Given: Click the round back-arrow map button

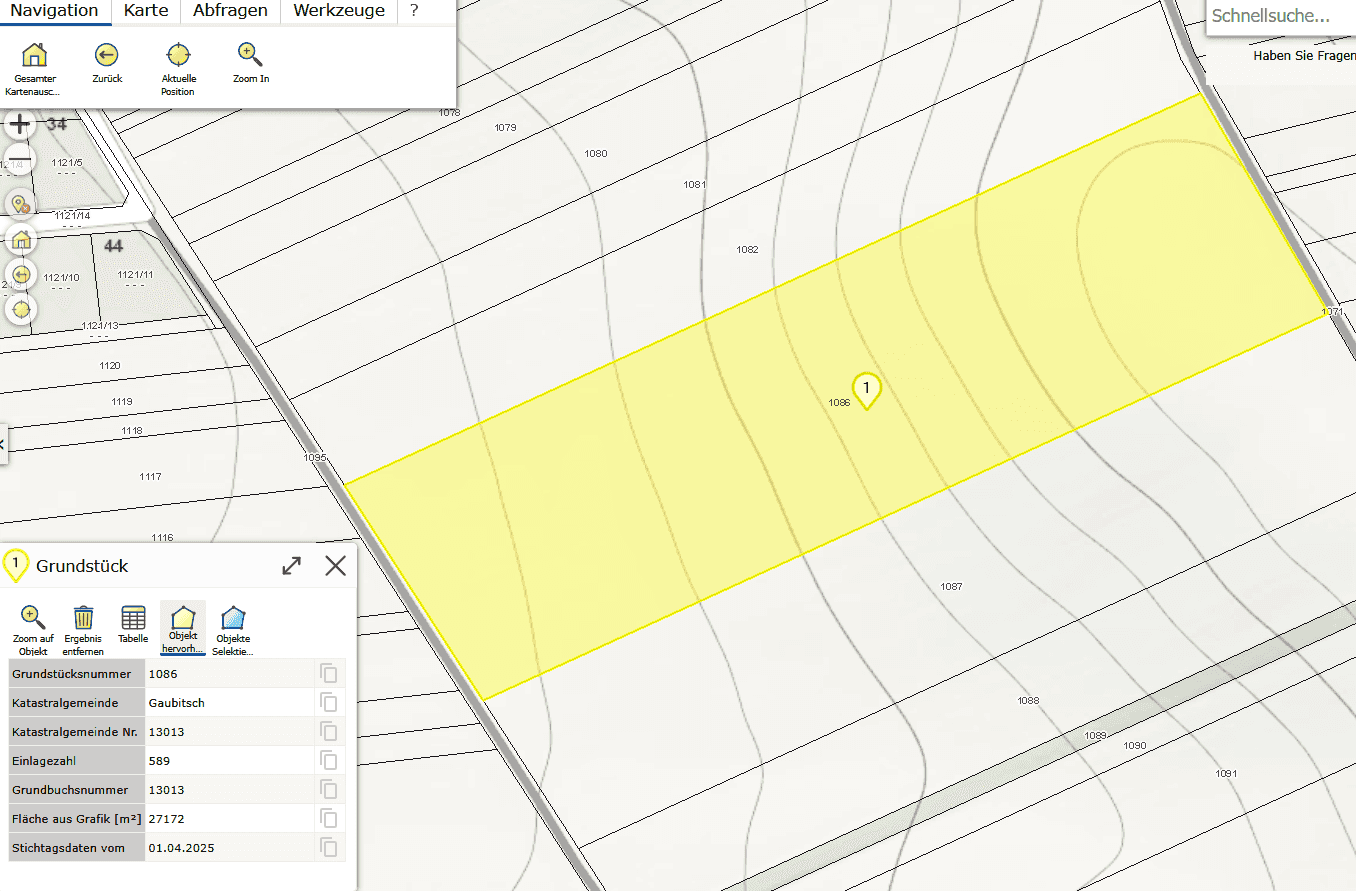Looking at the screenshot, I should (21, 274).
